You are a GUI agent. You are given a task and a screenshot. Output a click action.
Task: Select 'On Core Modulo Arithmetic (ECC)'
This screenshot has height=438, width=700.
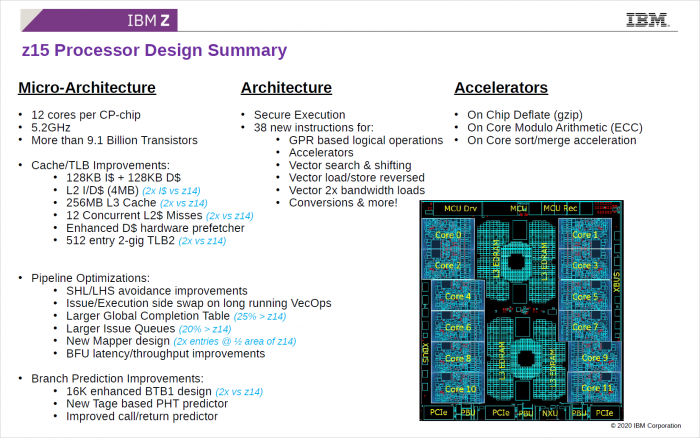(555, 128)
